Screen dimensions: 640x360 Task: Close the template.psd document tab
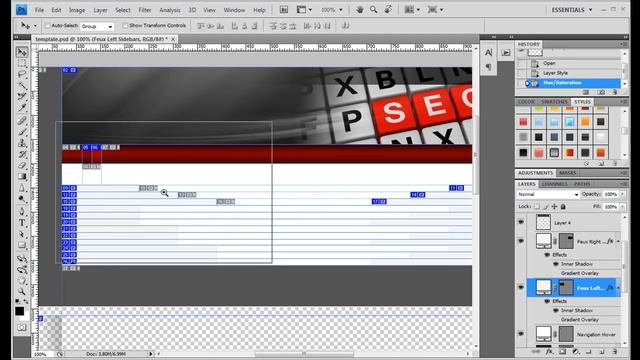tap(173, 39)
